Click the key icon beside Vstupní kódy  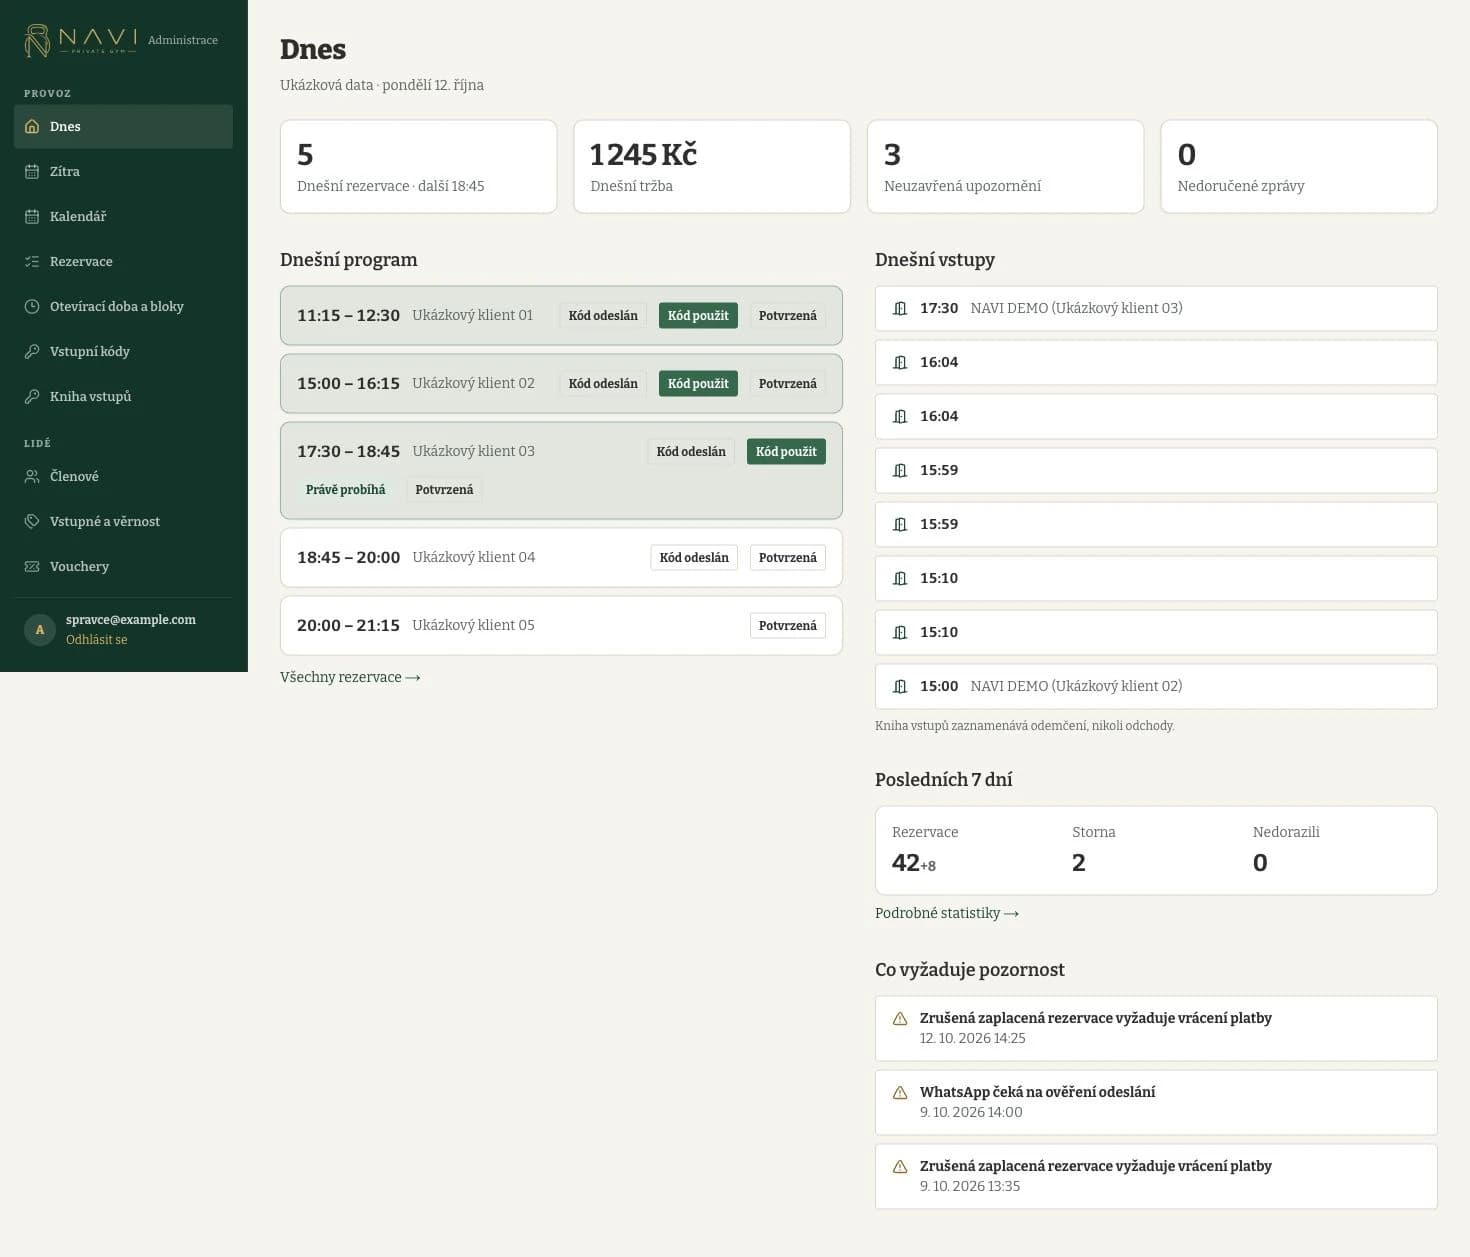tap(32, 352)
